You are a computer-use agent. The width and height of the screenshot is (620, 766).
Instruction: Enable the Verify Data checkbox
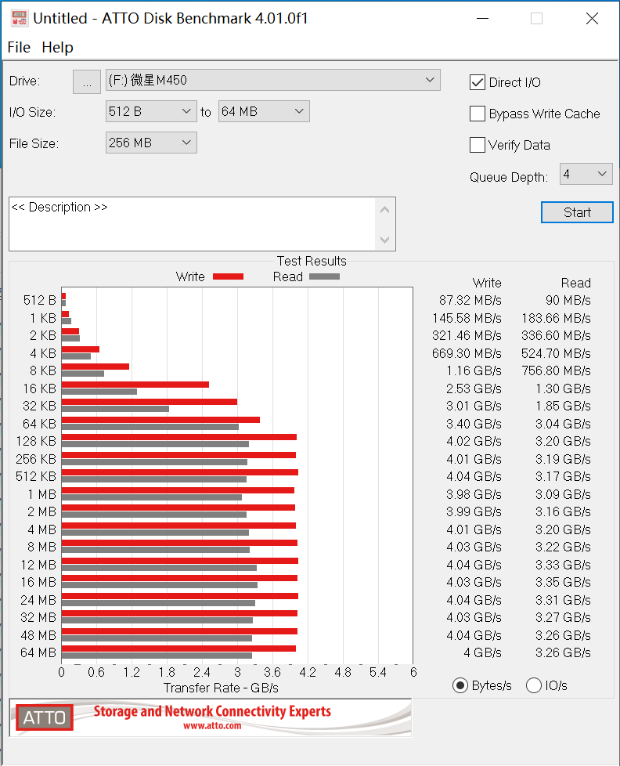pyautogui.click(x=477, y=145)
